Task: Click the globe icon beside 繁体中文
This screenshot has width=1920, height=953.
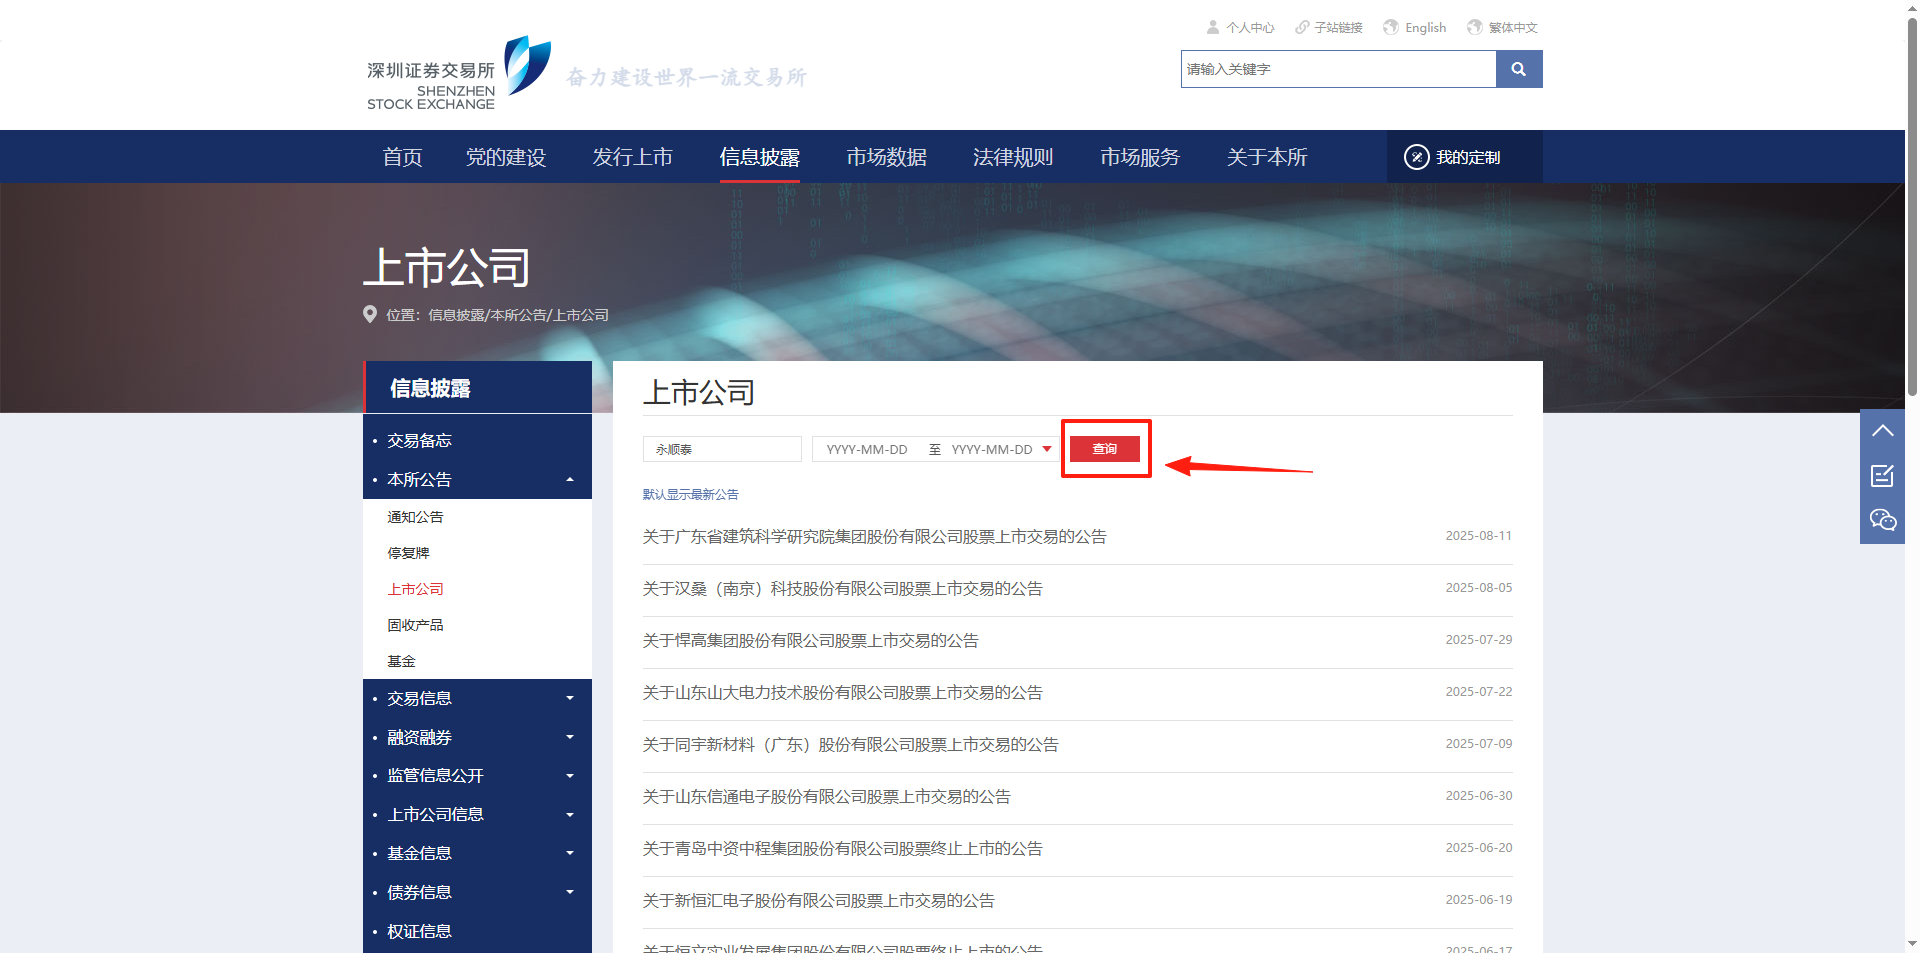Action: coord(1475,27)
